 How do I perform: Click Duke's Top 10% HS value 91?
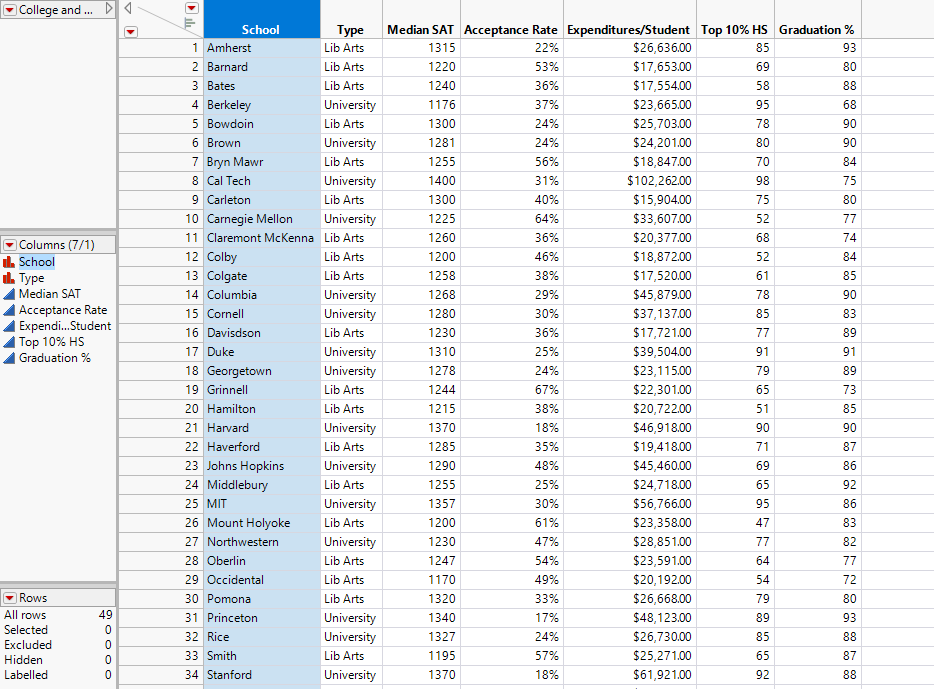pyautogui.click(x=735, y=352)
